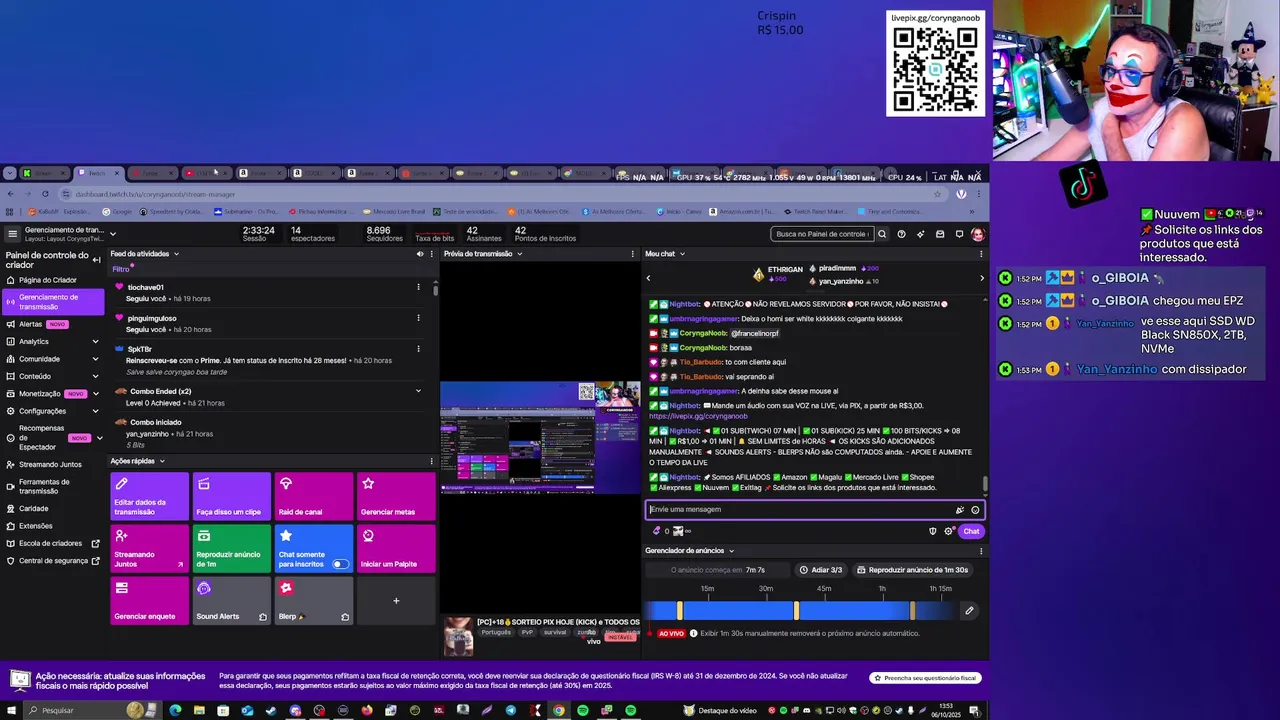Expand the Monetização sidebar section
This screenshot has width=1280, height=720.
coord(96,394)
